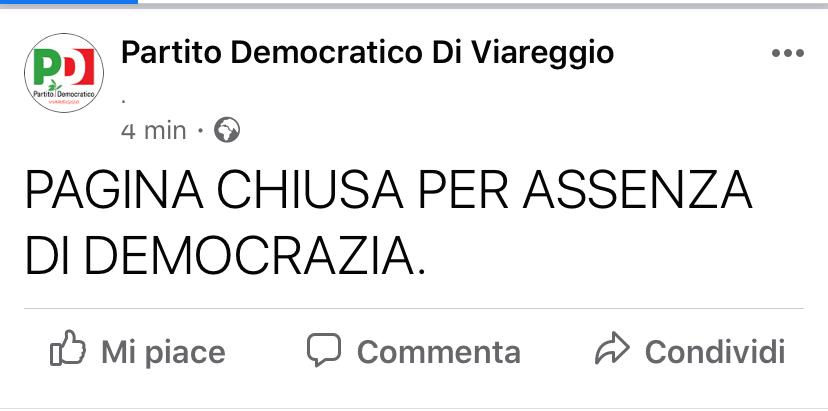Click the gray unfilled part of the top bar

[483, 5]
